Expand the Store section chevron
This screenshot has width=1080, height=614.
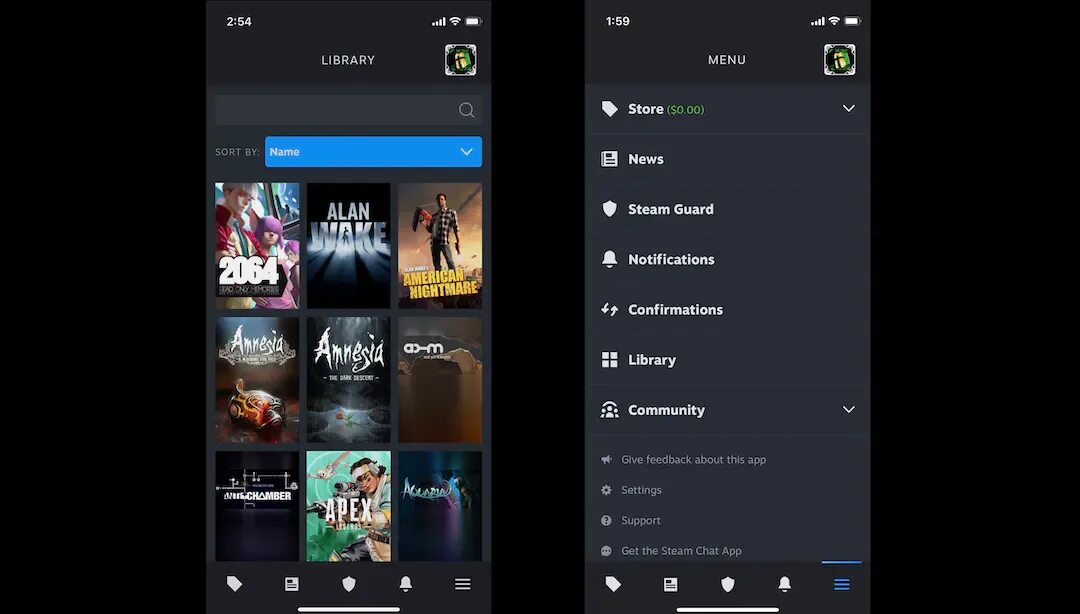tap(849, 108)
